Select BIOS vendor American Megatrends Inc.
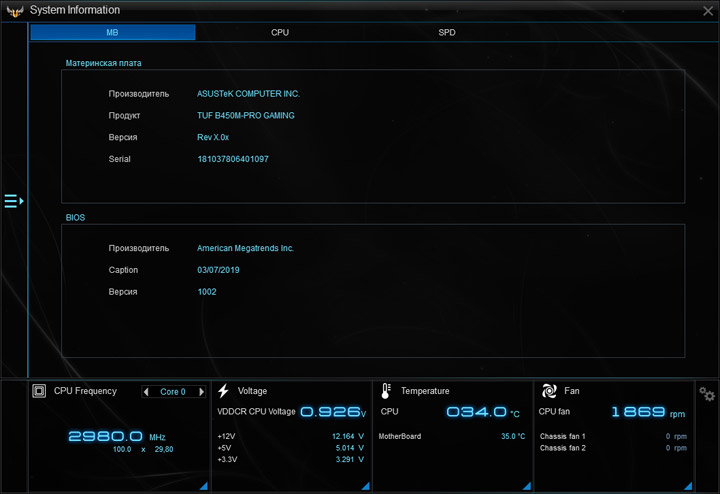This screenshot has height=494, width=720. [245, 248]
